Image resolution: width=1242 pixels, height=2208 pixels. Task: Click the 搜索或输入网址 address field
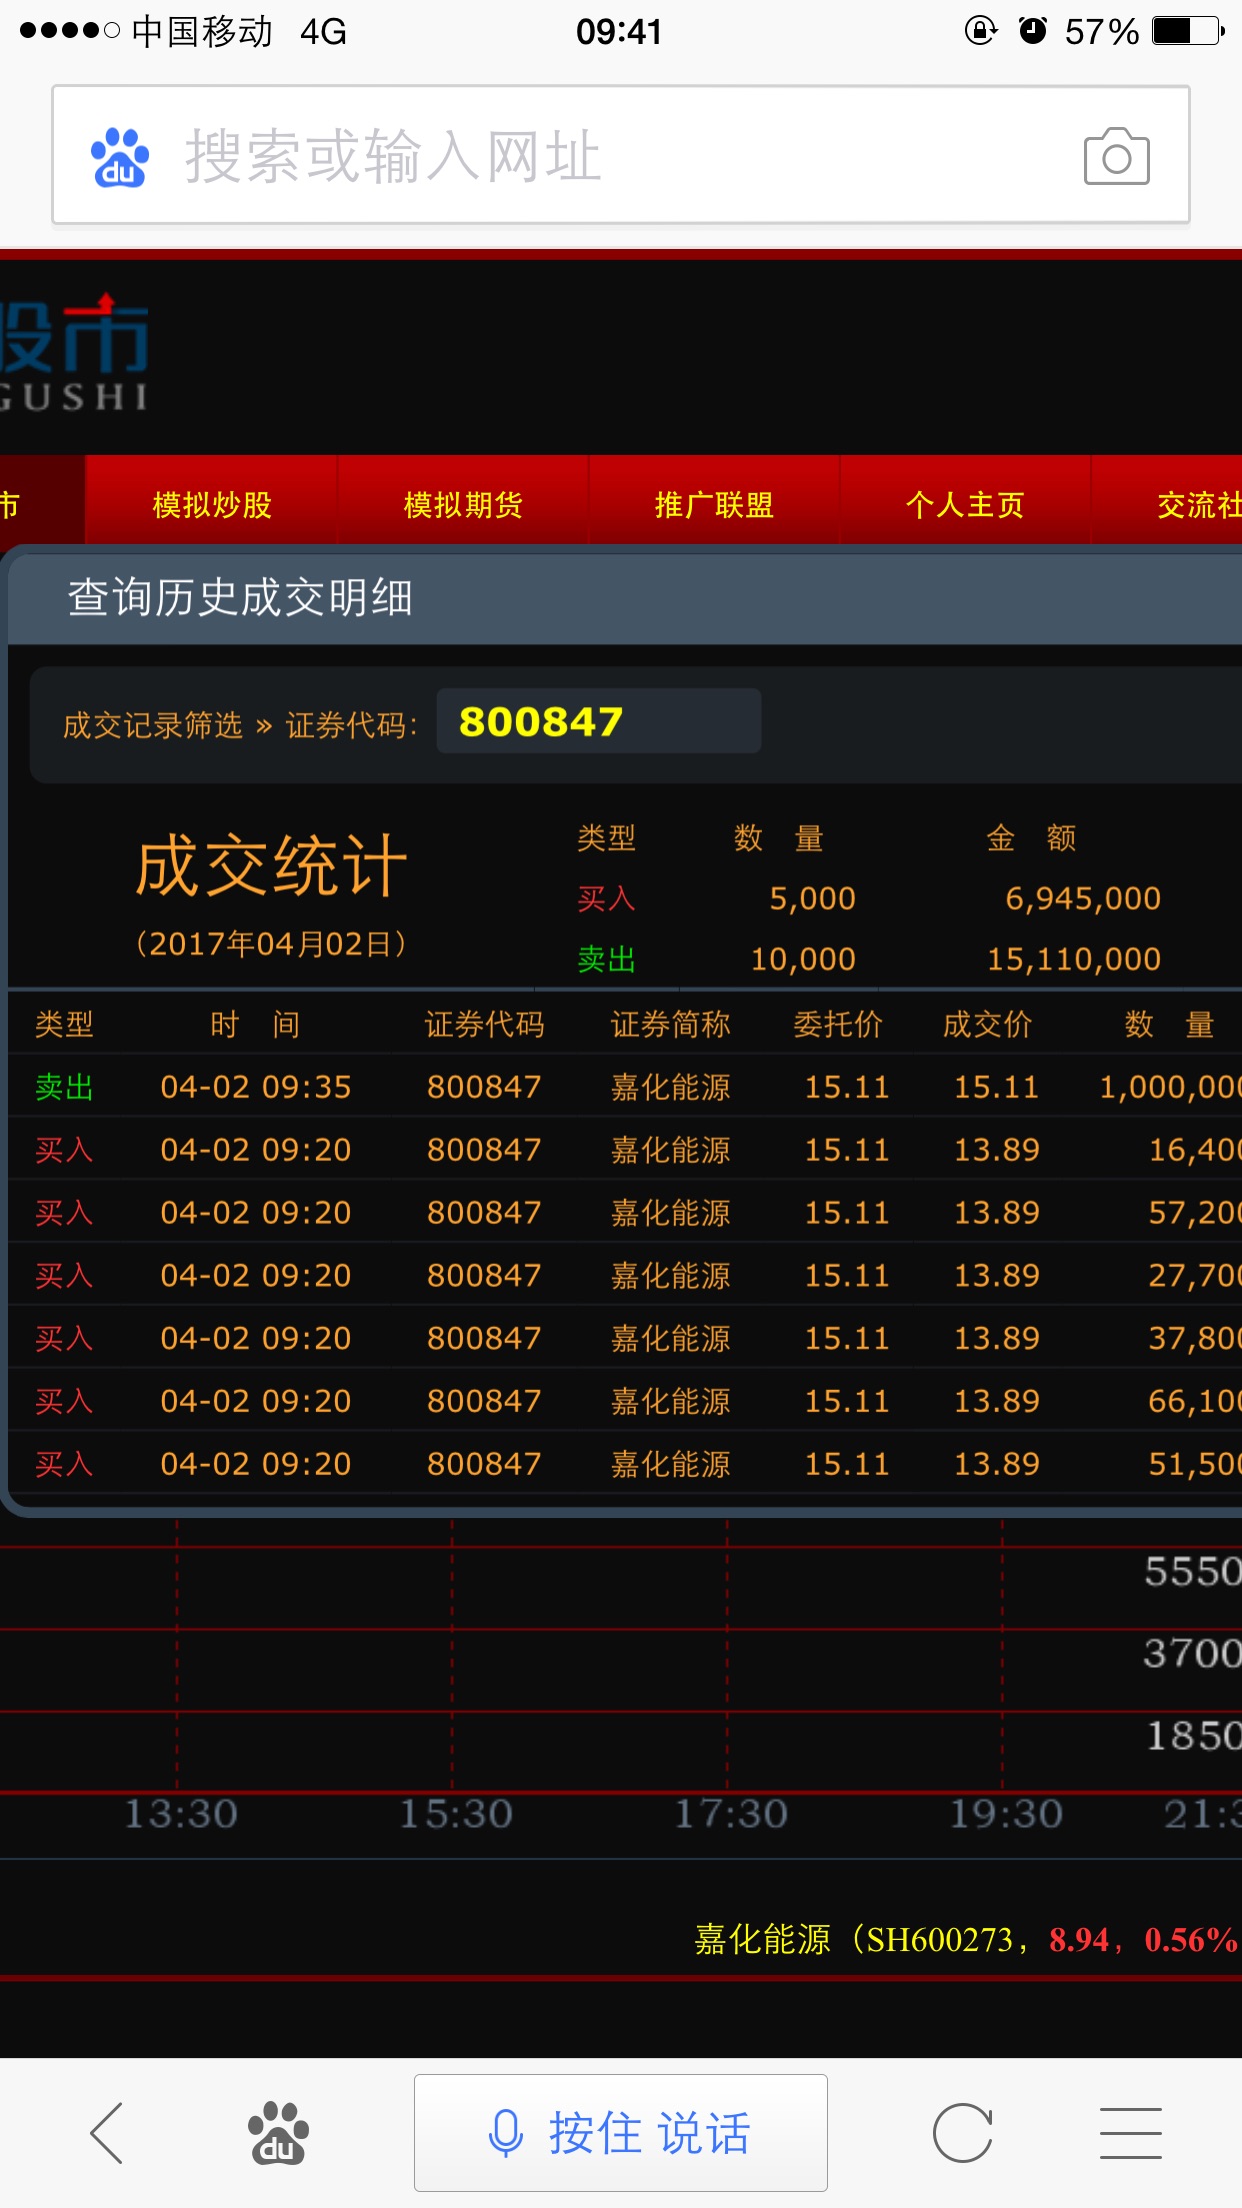600,157
